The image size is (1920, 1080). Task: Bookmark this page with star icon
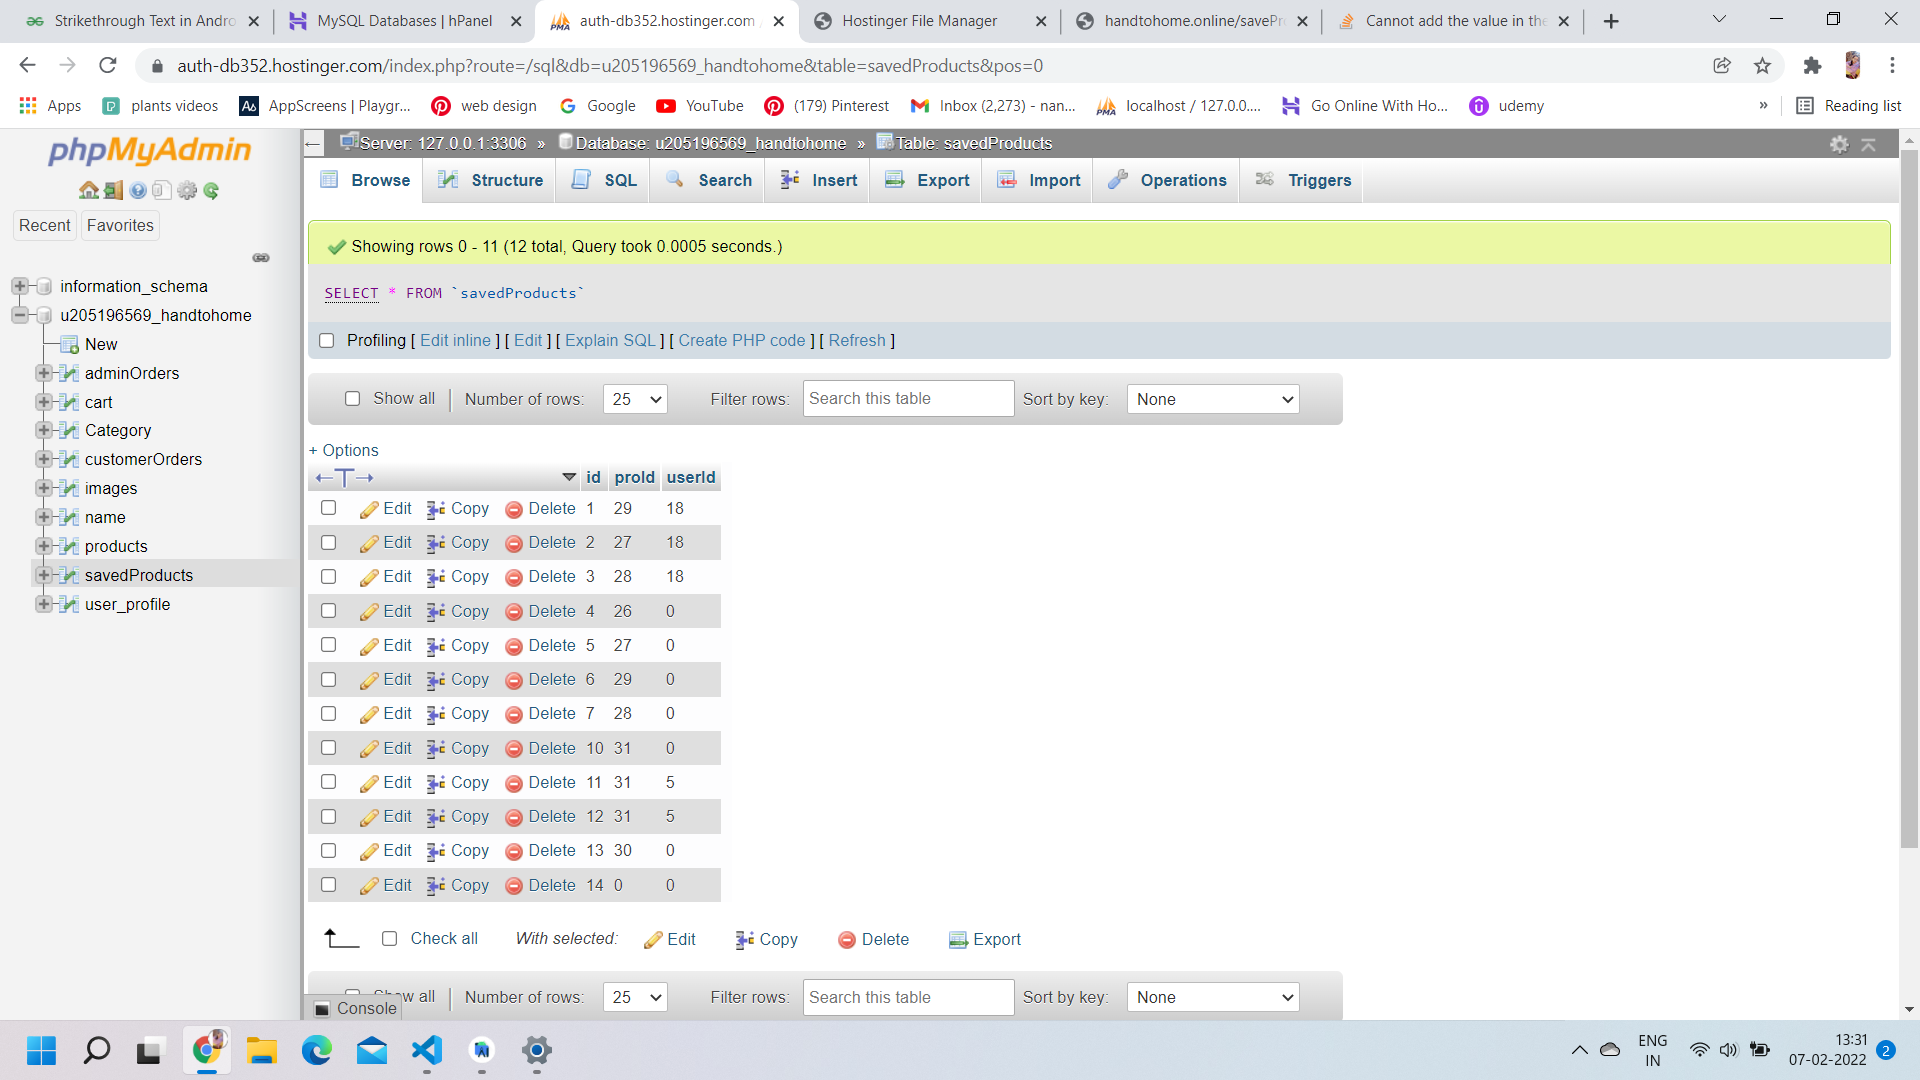pyautogui.click(x=1762, y=66)
